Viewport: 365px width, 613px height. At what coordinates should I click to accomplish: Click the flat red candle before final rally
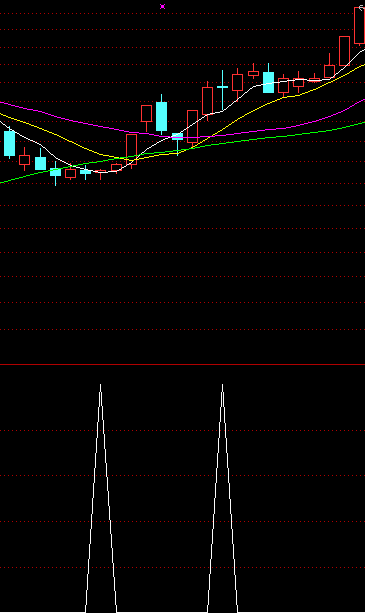tap(314, 80)
